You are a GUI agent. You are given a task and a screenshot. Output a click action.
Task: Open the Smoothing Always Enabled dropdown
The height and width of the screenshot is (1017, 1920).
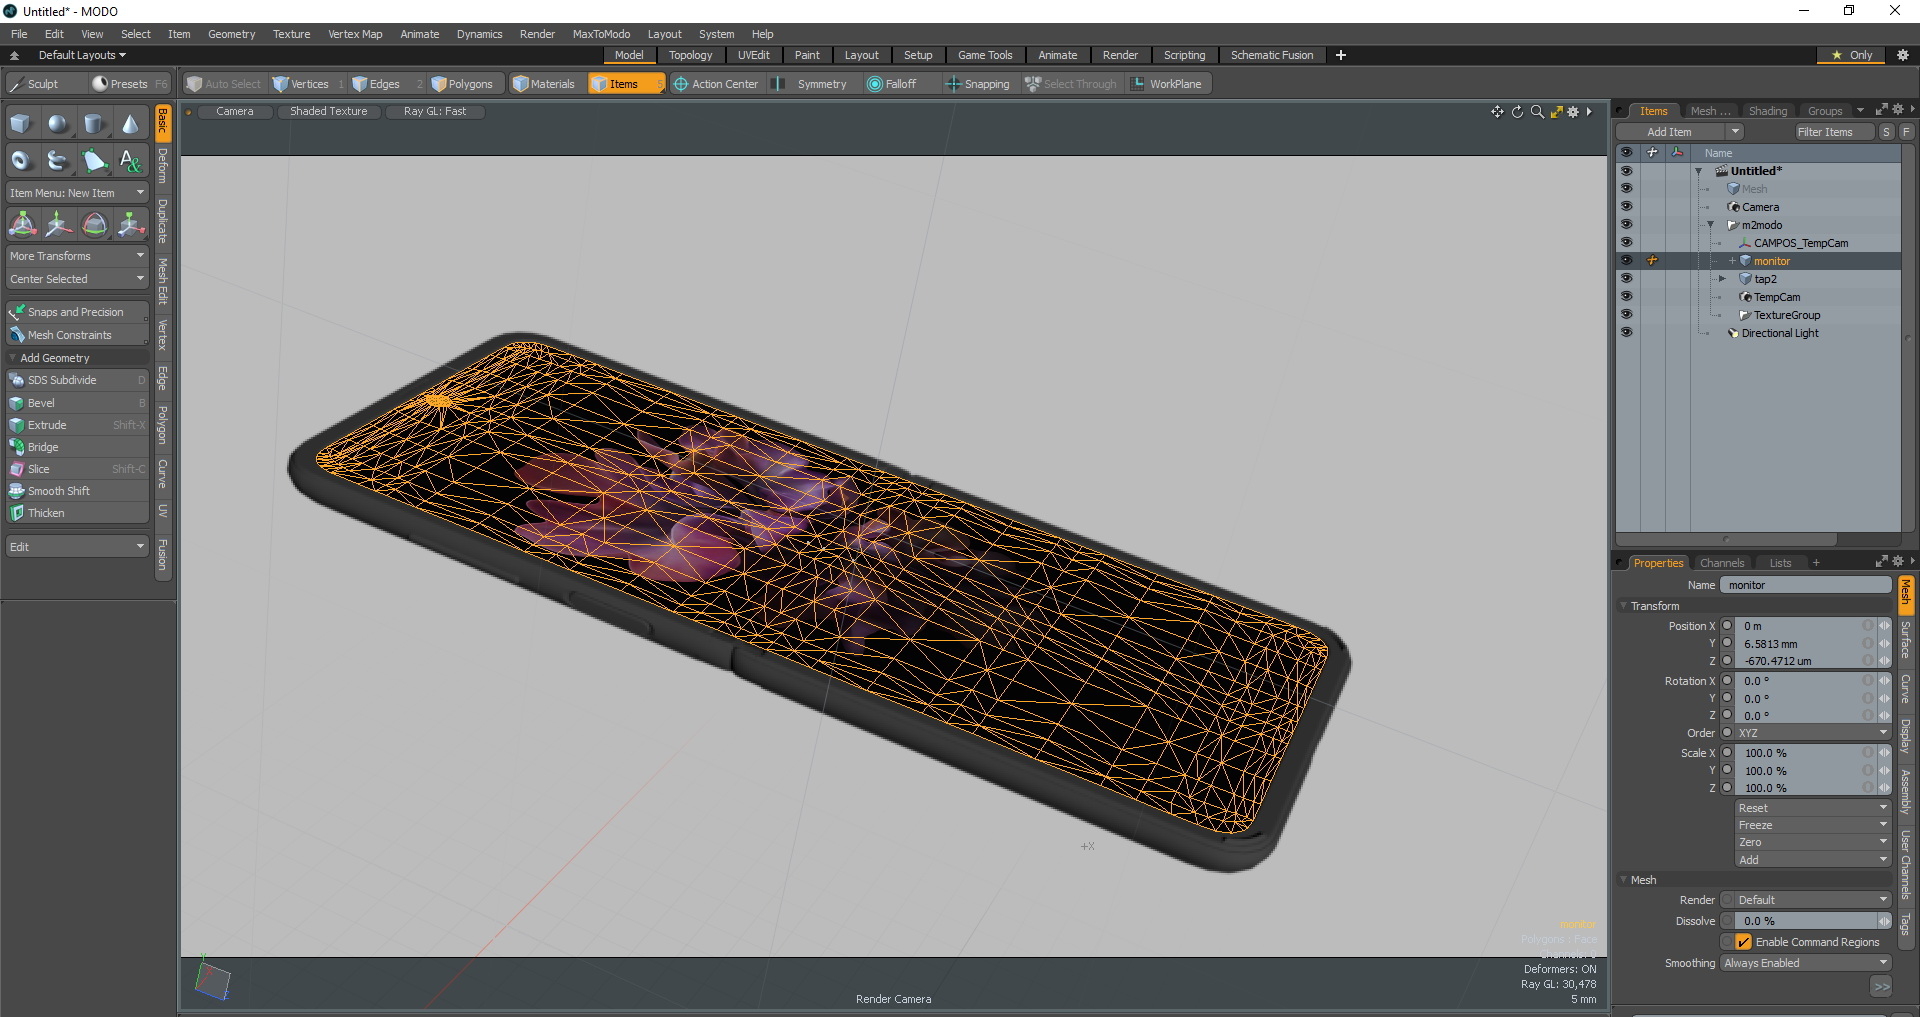click(1806, 963)
